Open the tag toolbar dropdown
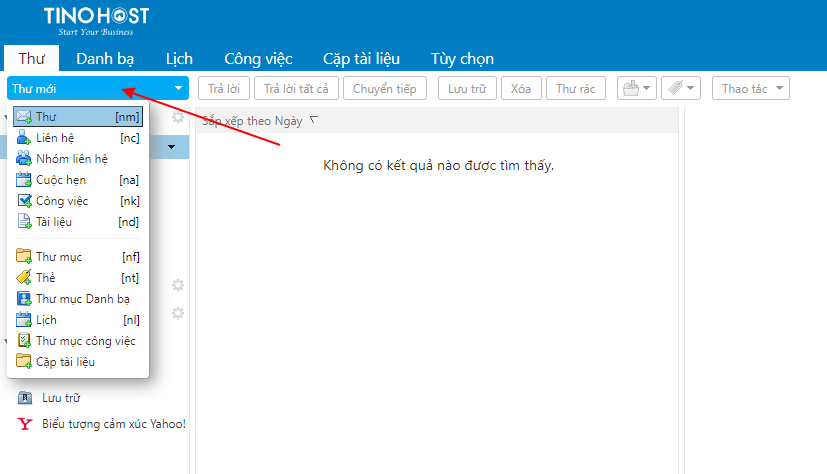827x474 pixels. click(x=681, y=89)
